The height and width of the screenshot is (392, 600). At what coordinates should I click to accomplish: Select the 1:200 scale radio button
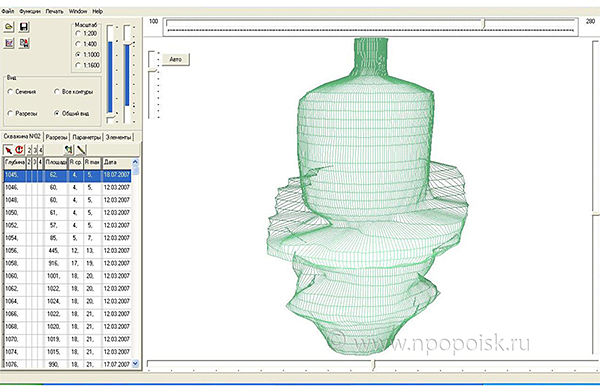click(x=78, y=34)
